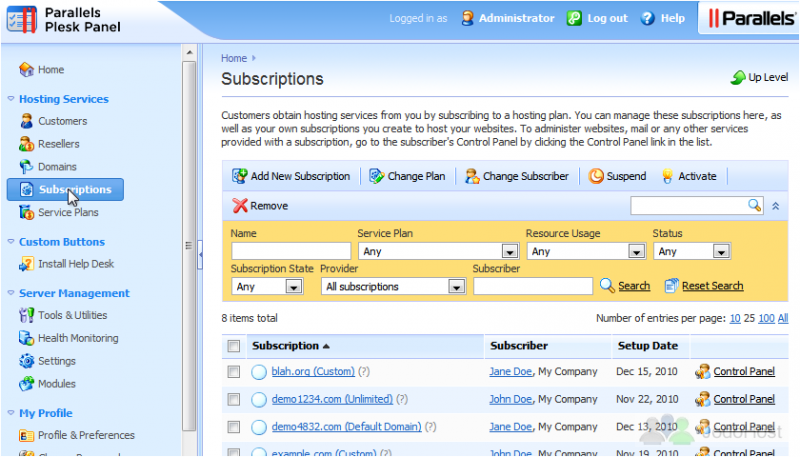Click the Control Panel icon for demo1234.com
Viewport: 800px width, 457px height.
[x=703, y=399]
